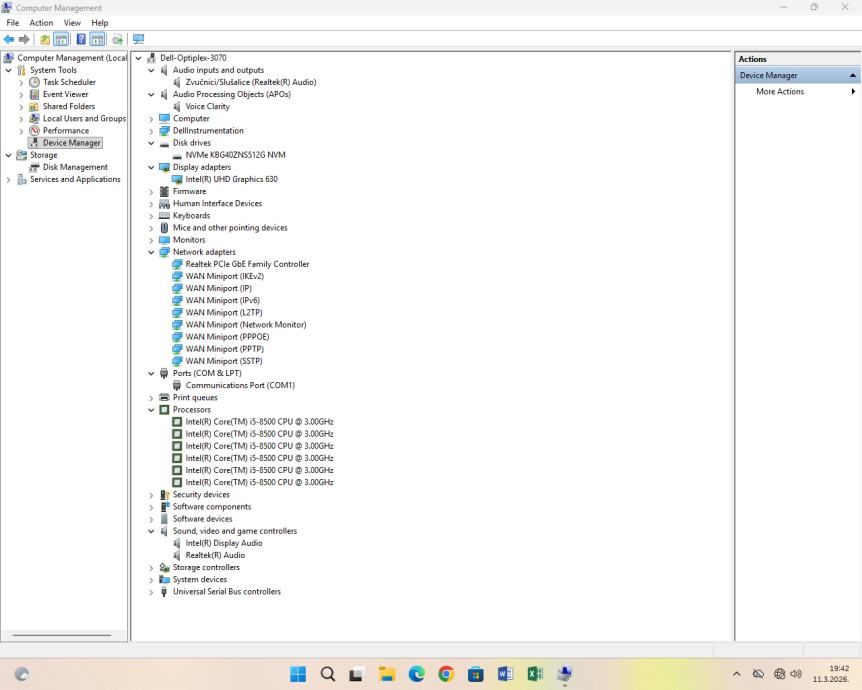This screenshot has height=690, width=862.
Task: Select Realtek(R) Audio under Sound controllers
Action: [x=215, y=555]
